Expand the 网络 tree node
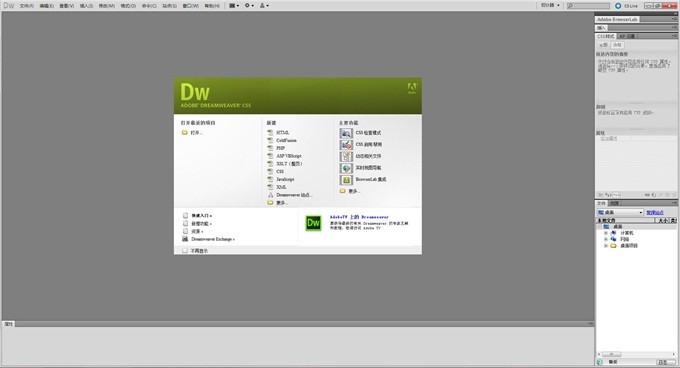The height and width of the screenshot is (368, 680). pos(606,239)
